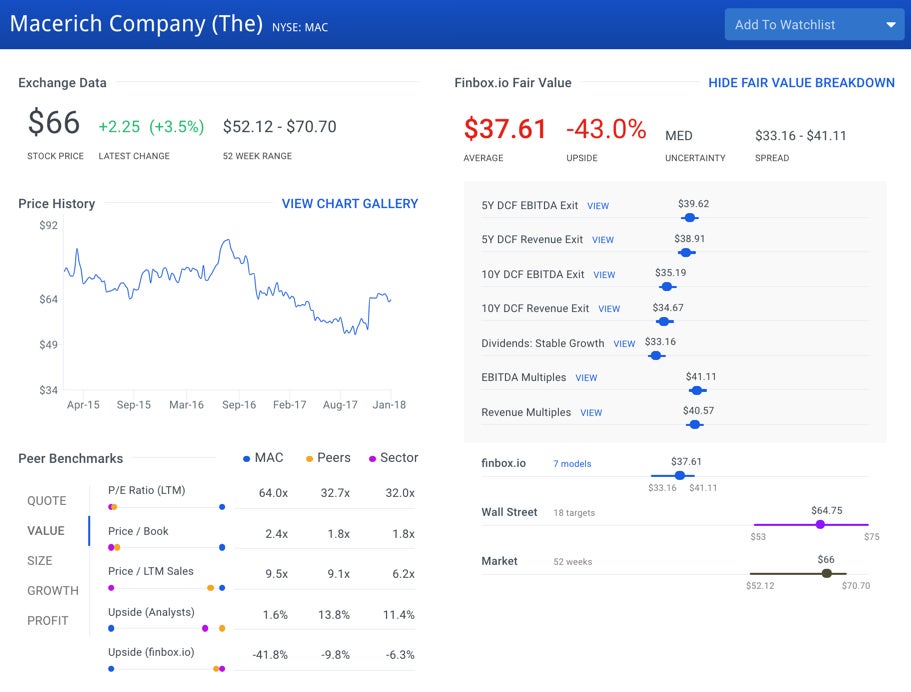Screen dimensions: 911x692
Task: View the 5Y DCF Revenue Exit model
Action: click(602, 240)
